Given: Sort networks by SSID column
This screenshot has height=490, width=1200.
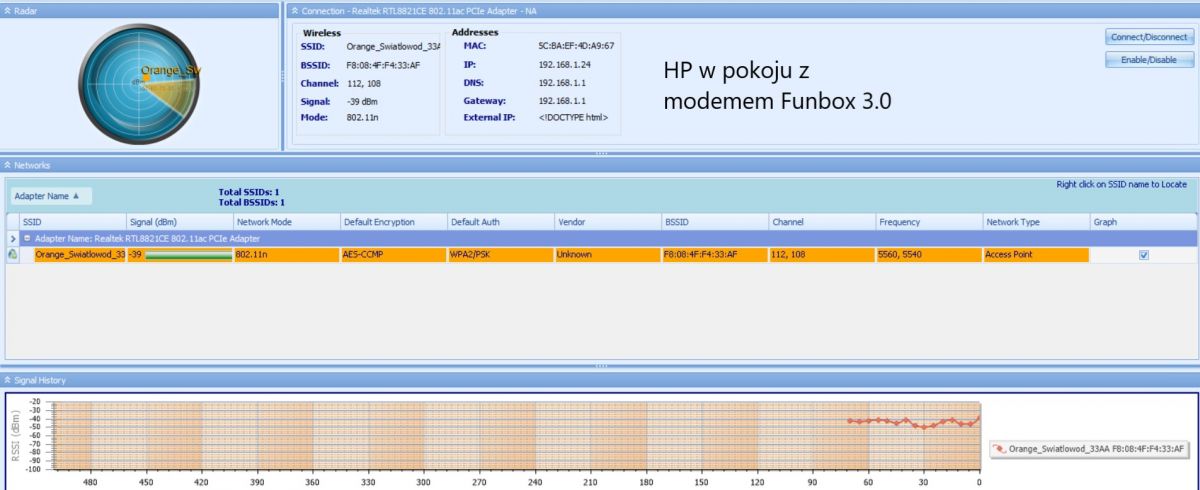Looking at the screenshot, I should point(72,222).
